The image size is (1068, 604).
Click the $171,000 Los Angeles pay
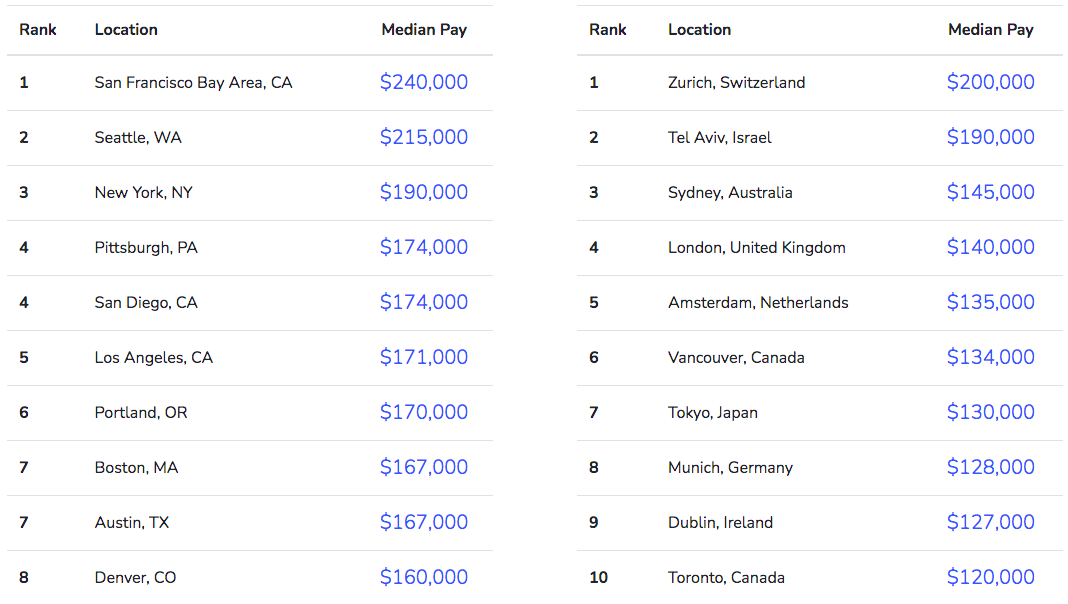click(x=423, y=358)
